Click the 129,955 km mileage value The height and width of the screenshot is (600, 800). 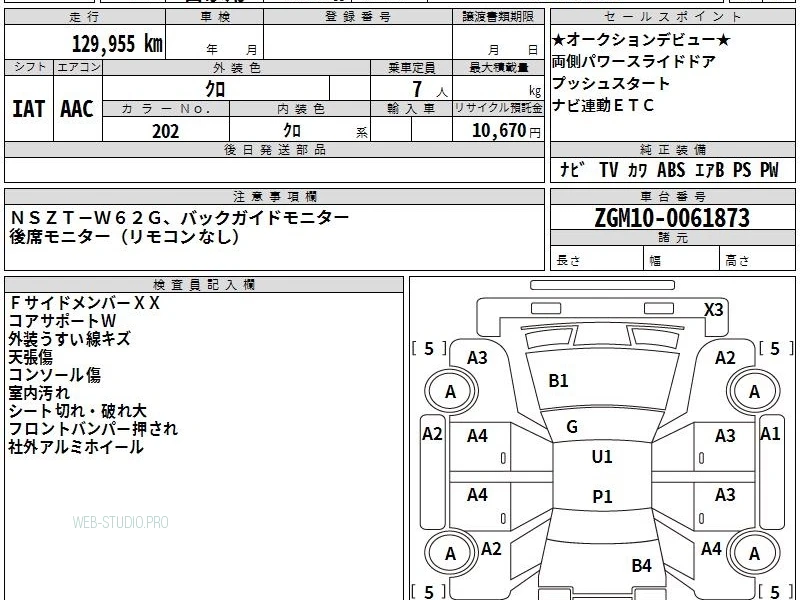tap(117, 43)
